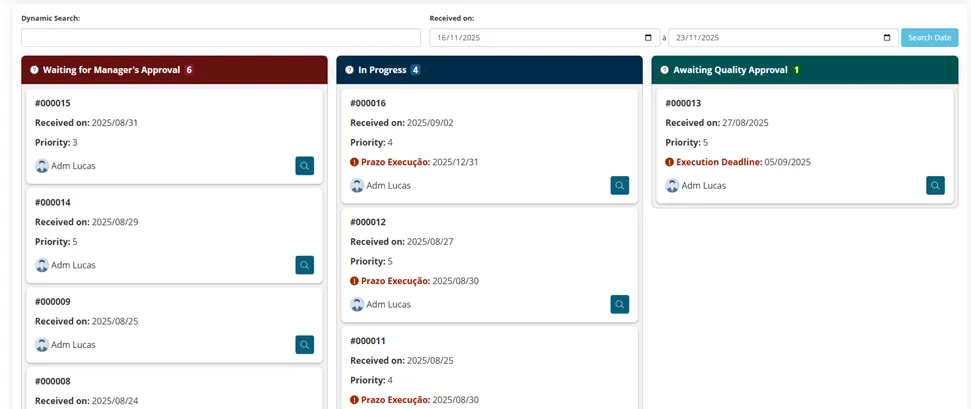The image size is (971, 409).
Task: Open details of card #000009
Action: pyautogui.click(x=305, y=345)
